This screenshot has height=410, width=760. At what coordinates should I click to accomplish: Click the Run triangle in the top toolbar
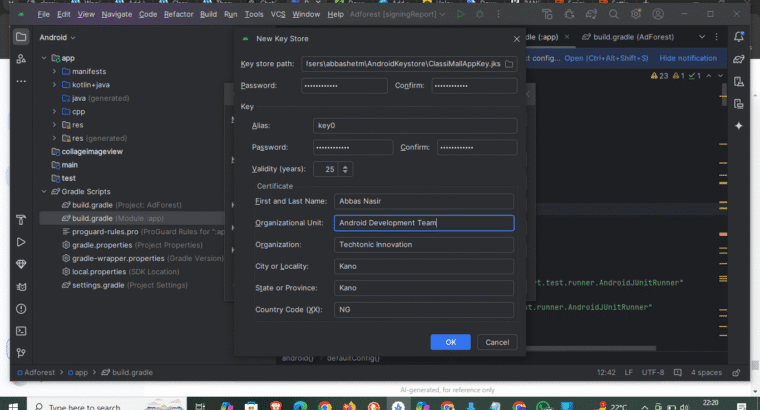click(x=460, y=14)
